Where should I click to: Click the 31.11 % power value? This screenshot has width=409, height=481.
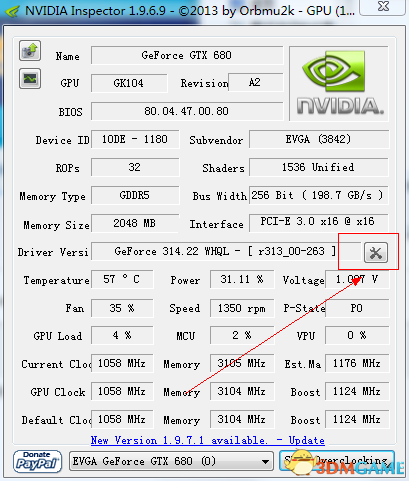(242, 279)
